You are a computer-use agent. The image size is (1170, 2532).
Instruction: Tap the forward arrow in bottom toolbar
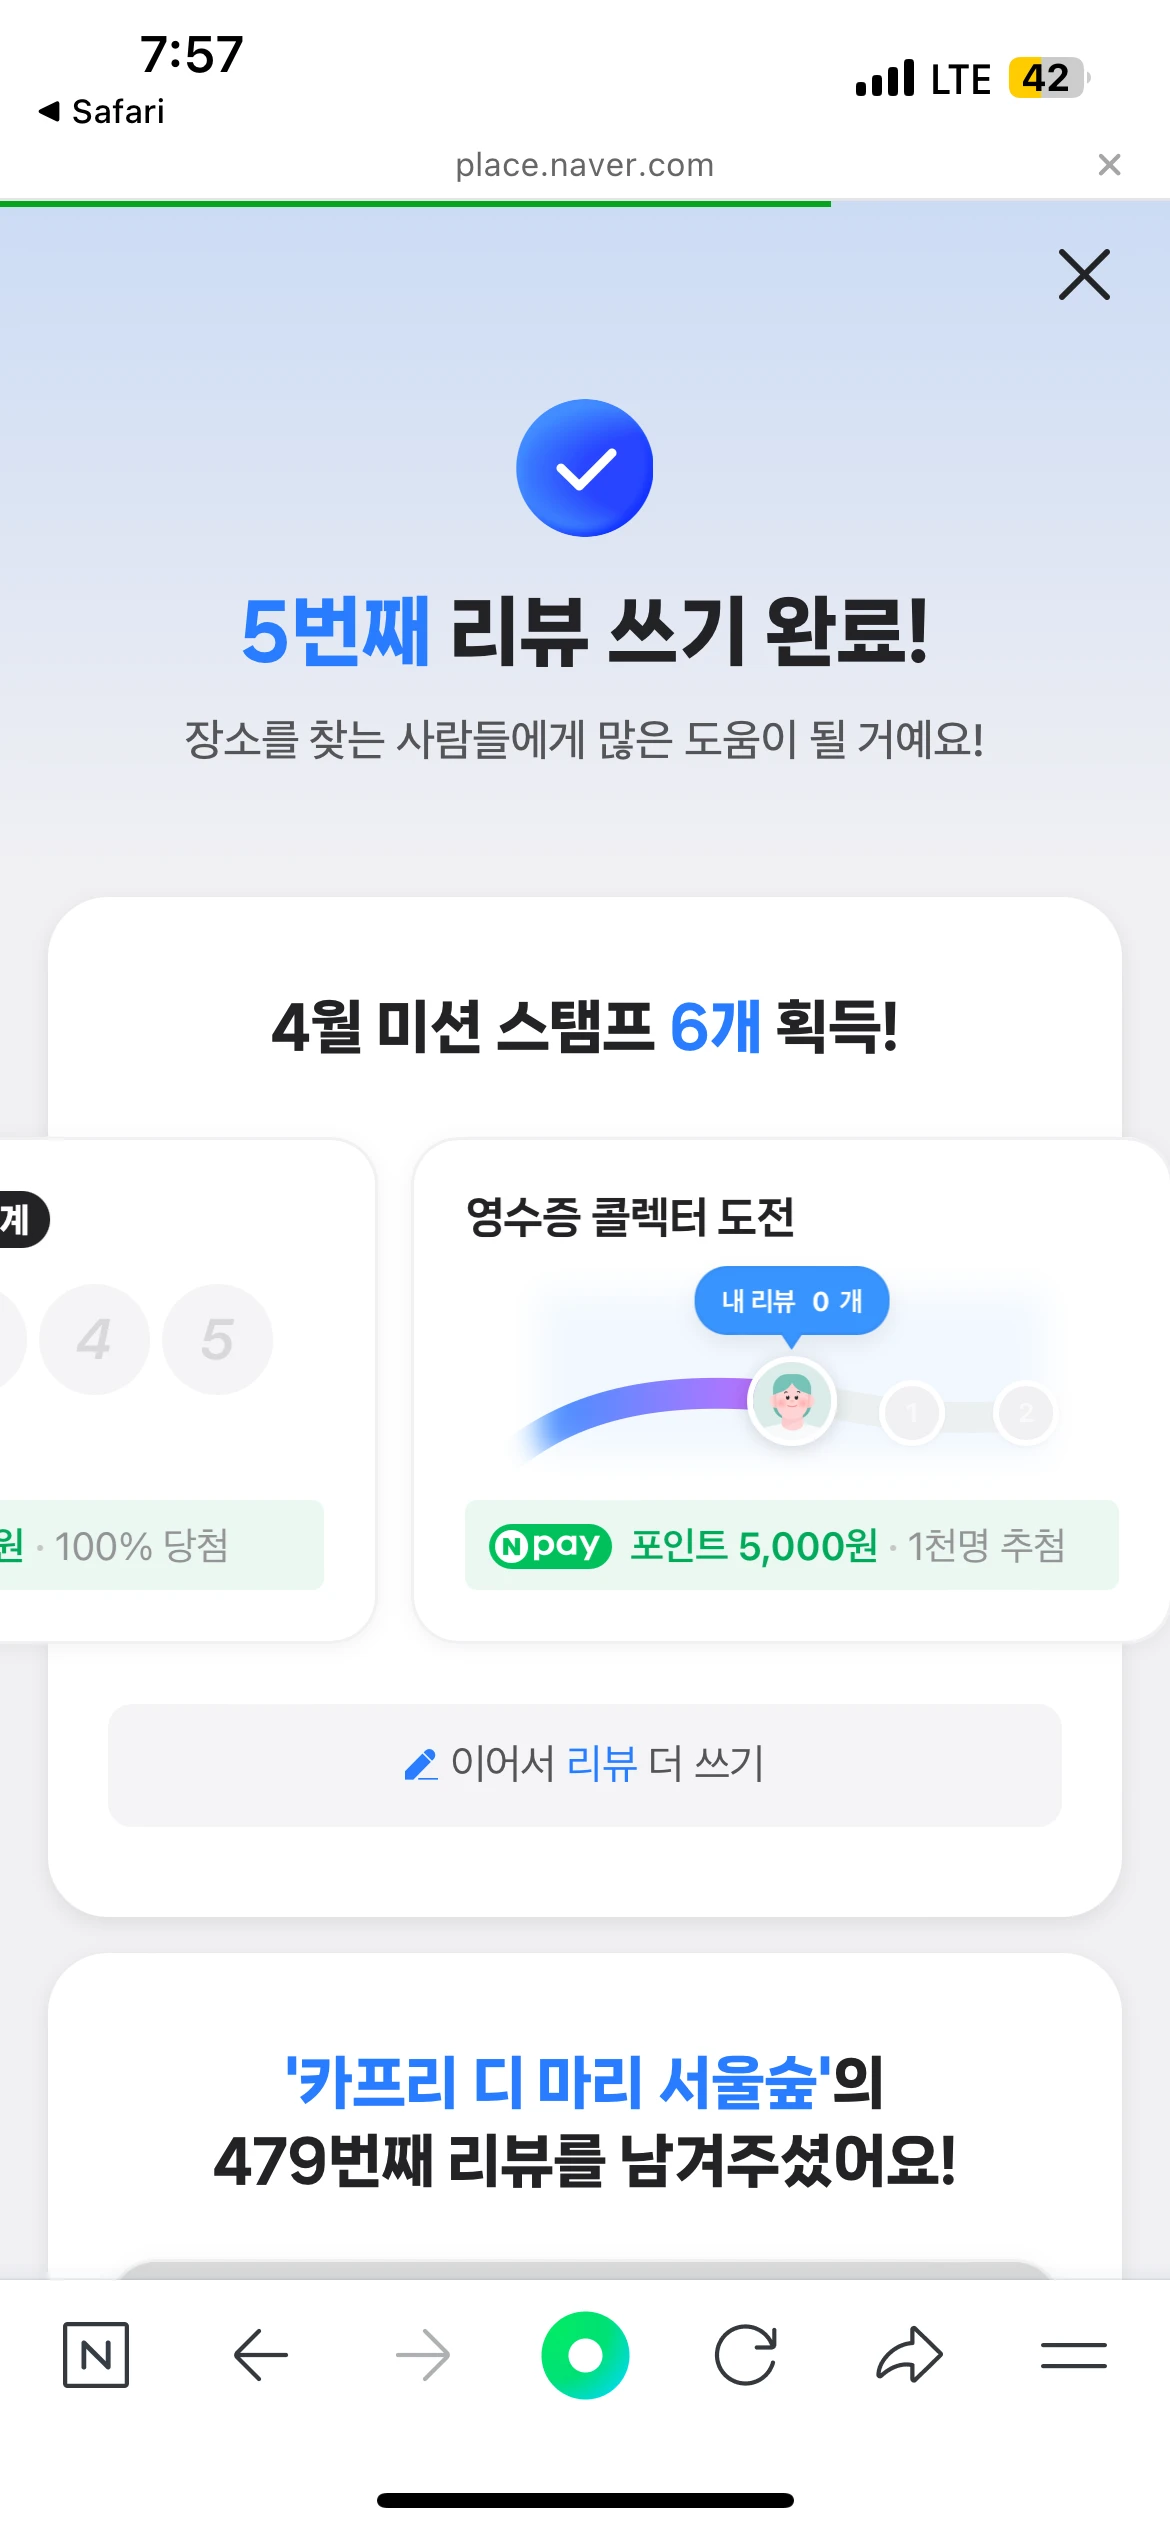point(423,2355)
